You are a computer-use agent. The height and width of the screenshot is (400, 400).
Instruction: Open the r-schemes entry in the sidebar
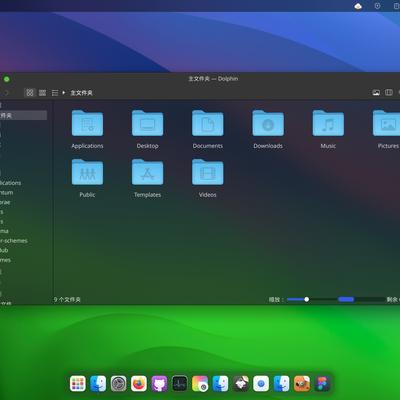(14, 241)
